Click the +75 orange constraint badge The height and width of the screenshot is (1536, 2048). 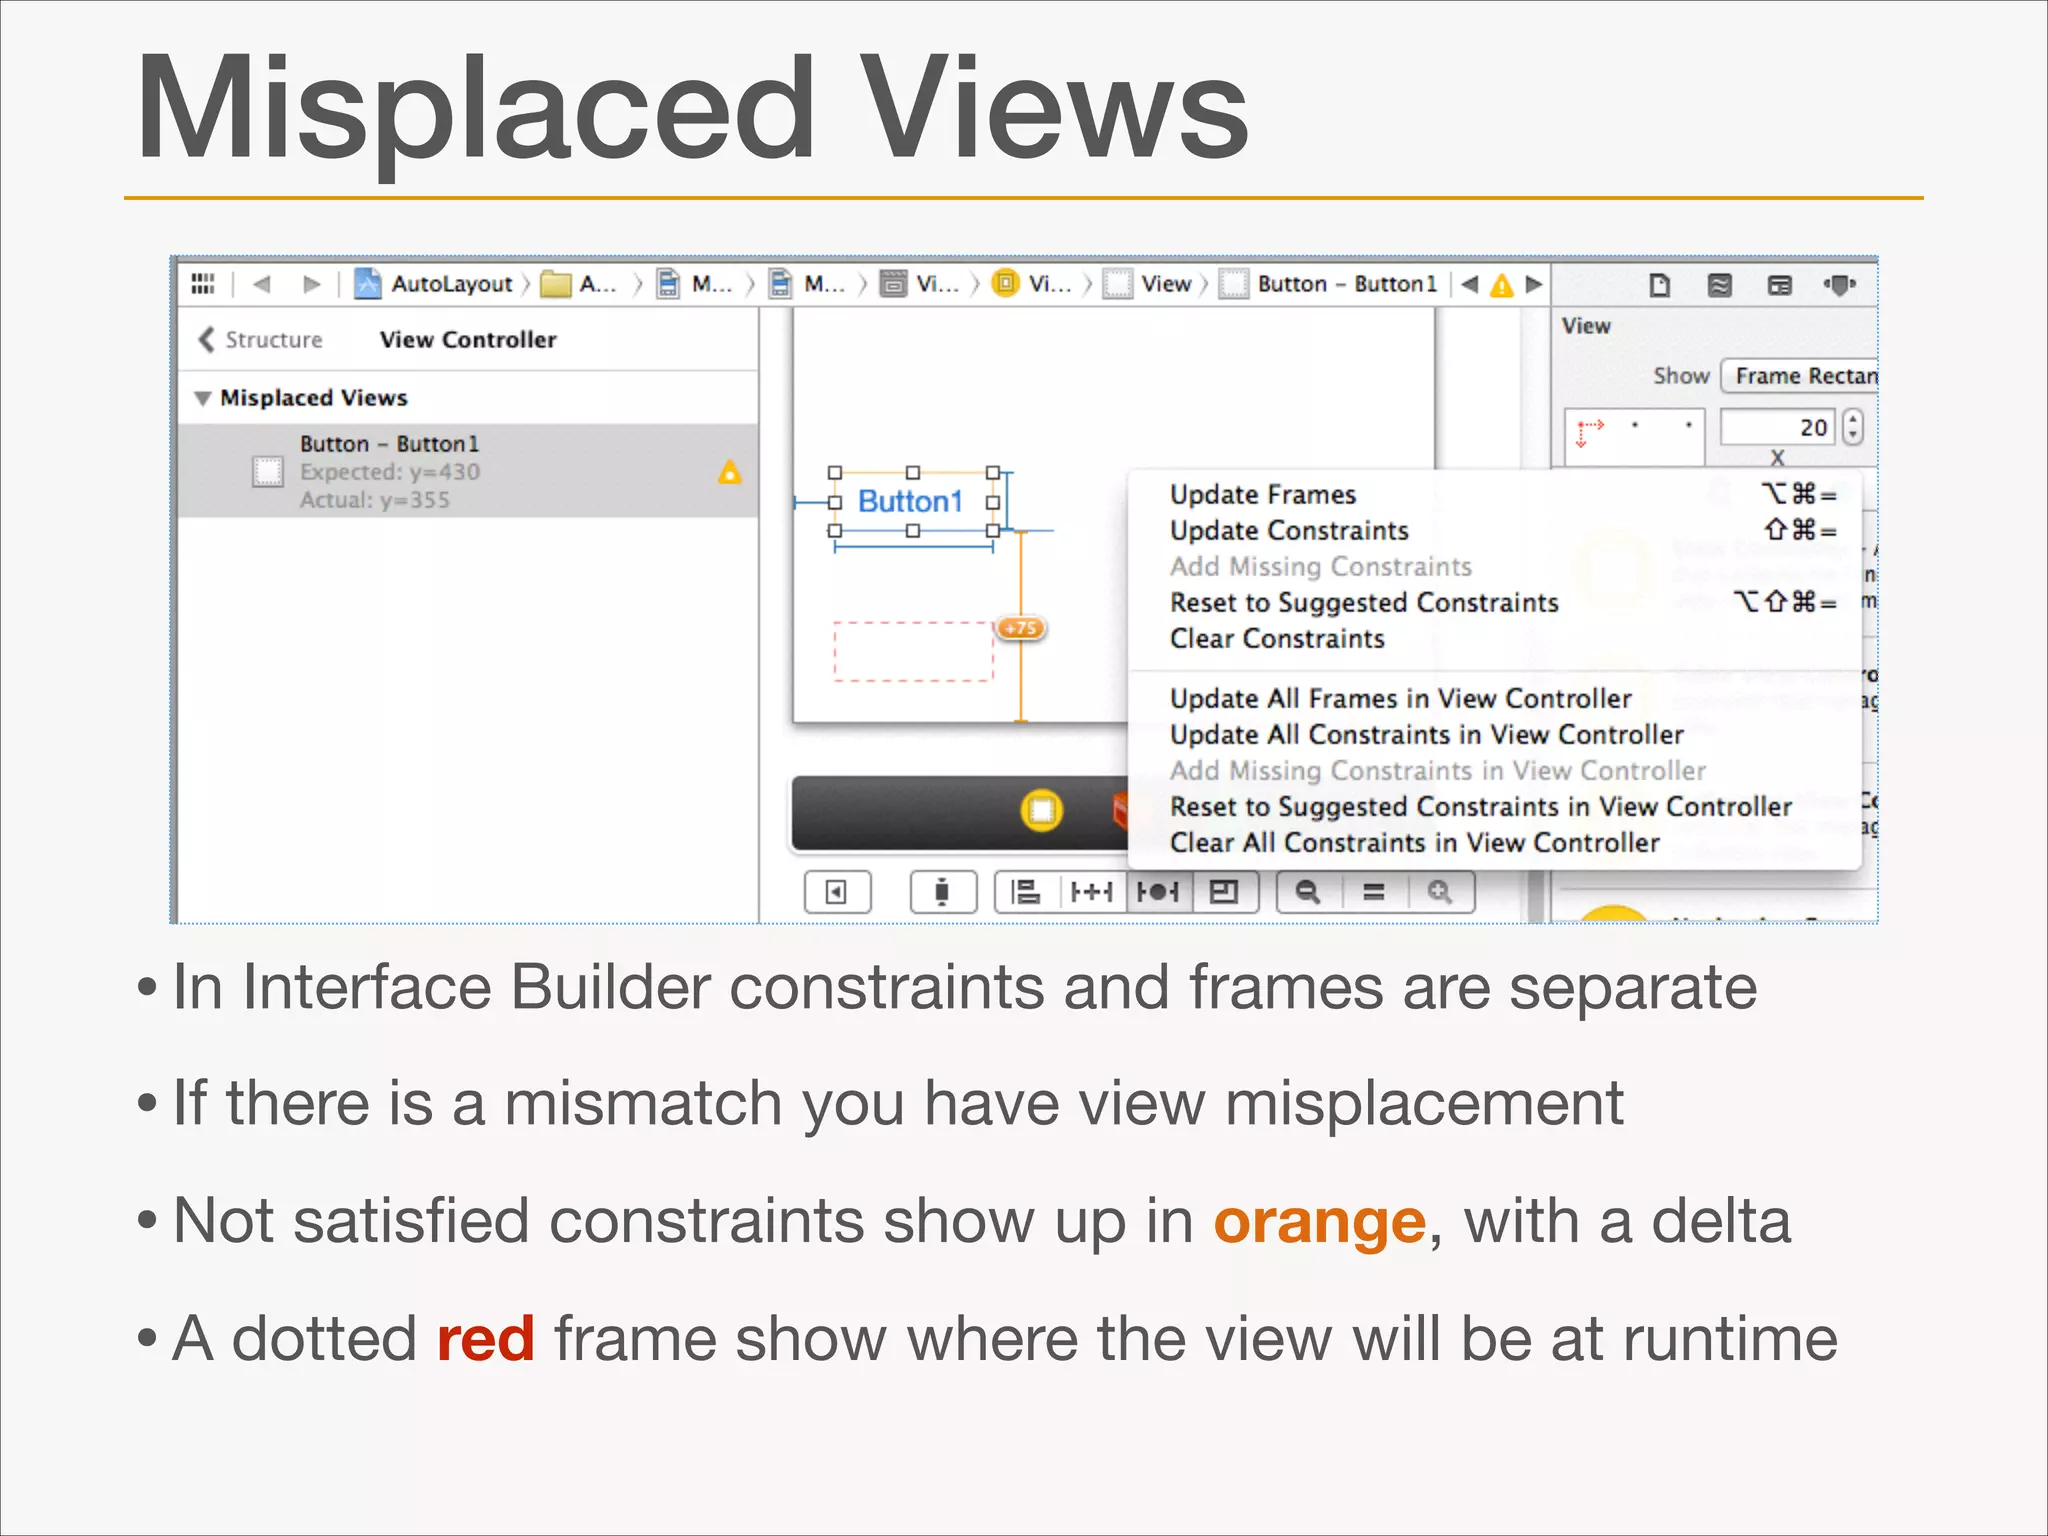pyautogui.click(x=1021, y=628)
